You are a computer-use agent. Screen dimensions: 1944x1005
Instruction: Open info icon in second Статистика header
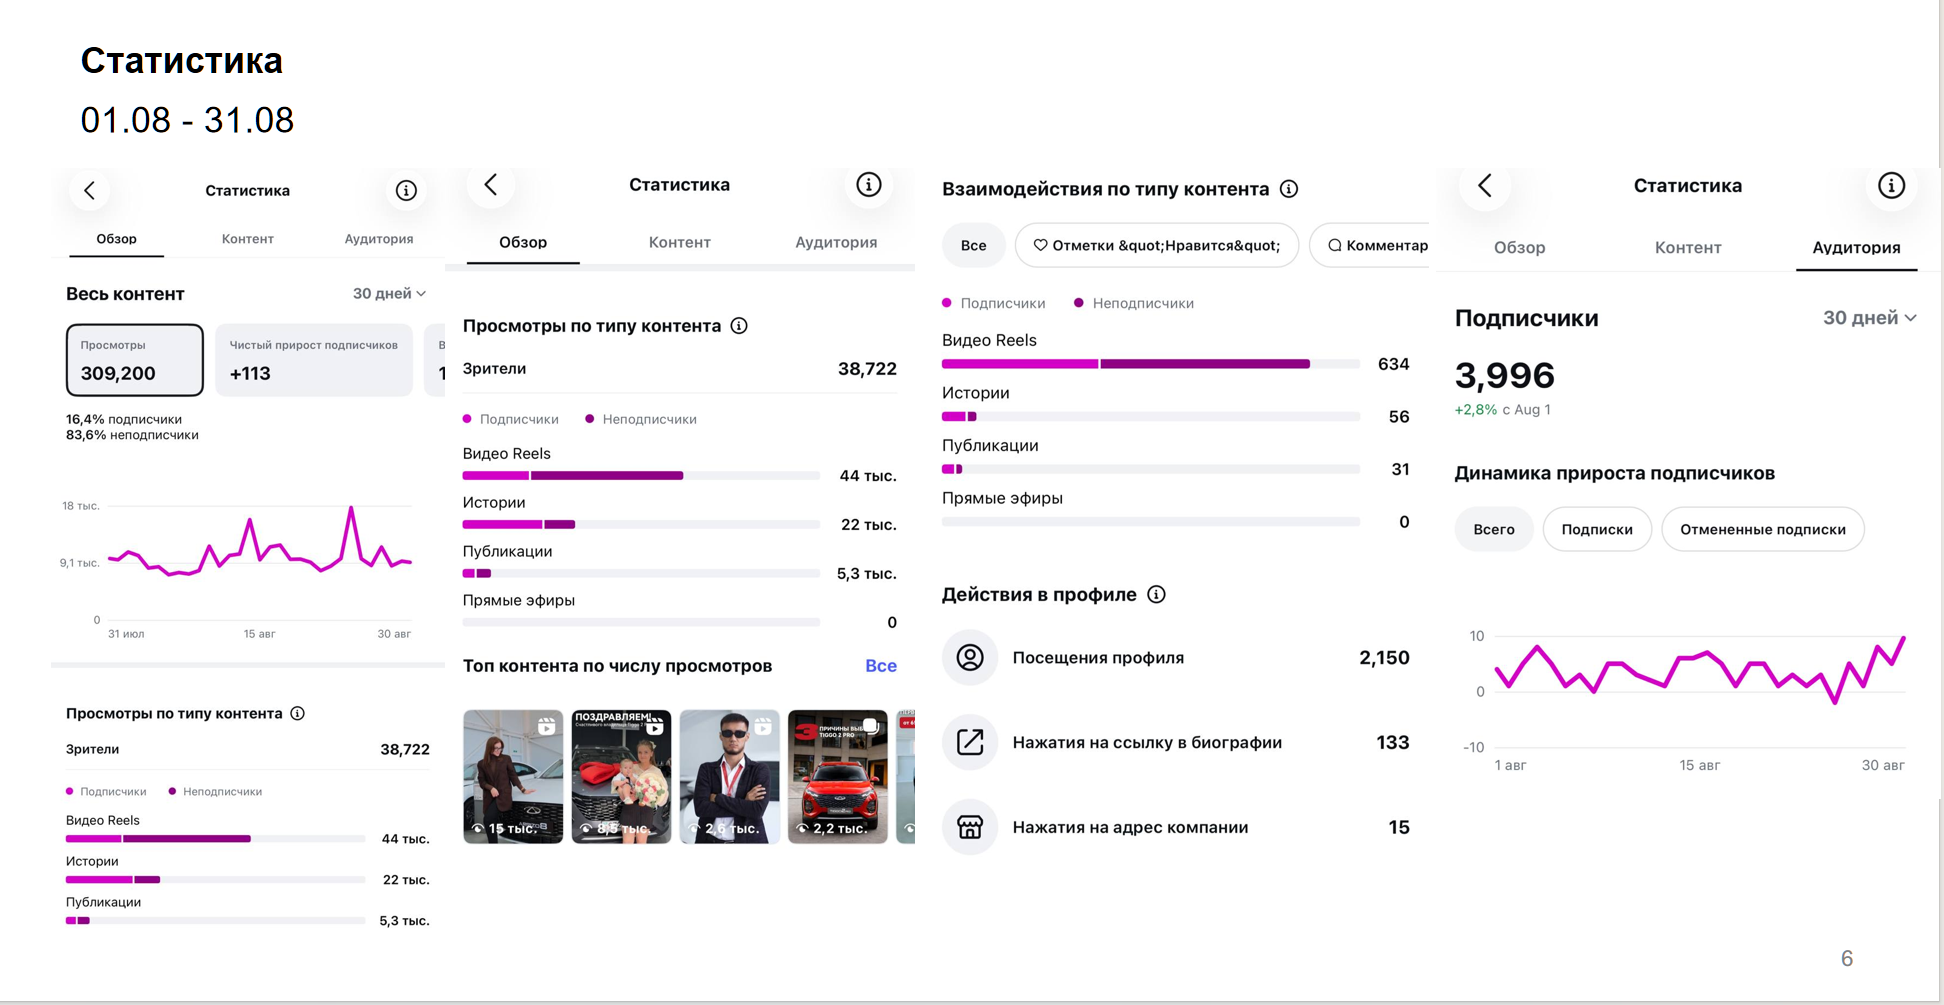pos(869,185)
